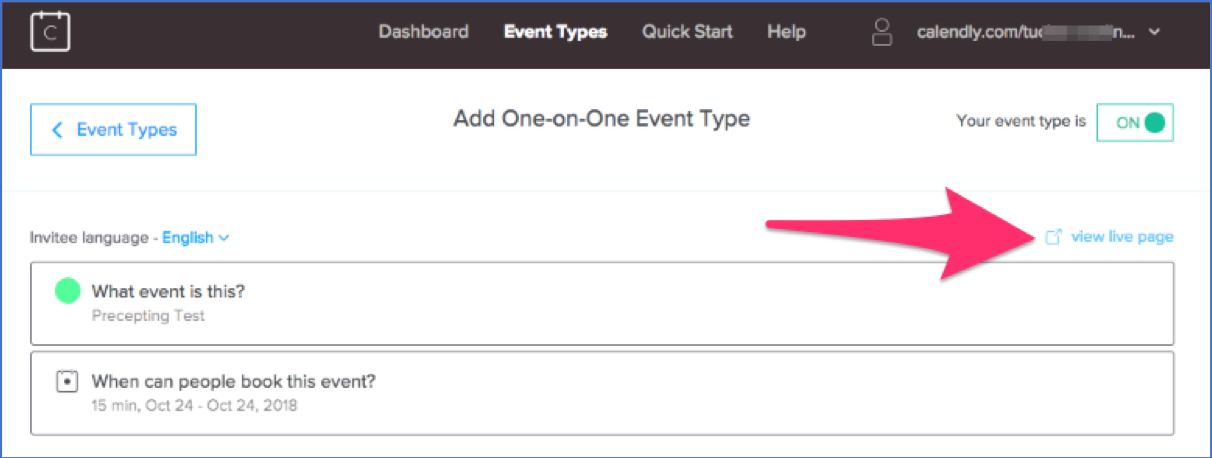Click the green status circle icon
The width and height of the screenshot is (1212, 458).
(x=68, y=291)
